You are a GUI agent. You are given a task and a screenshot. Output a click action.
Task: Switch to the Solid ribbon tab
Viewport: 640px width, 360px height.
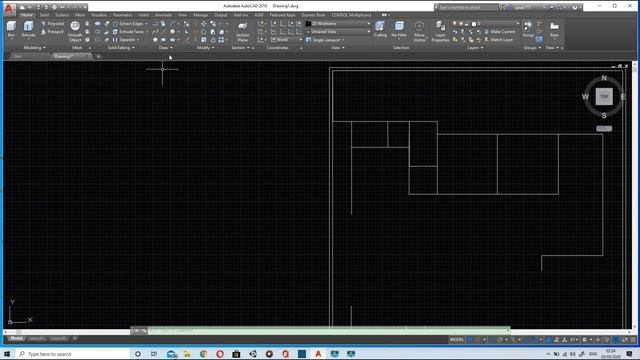coord(44,15)
